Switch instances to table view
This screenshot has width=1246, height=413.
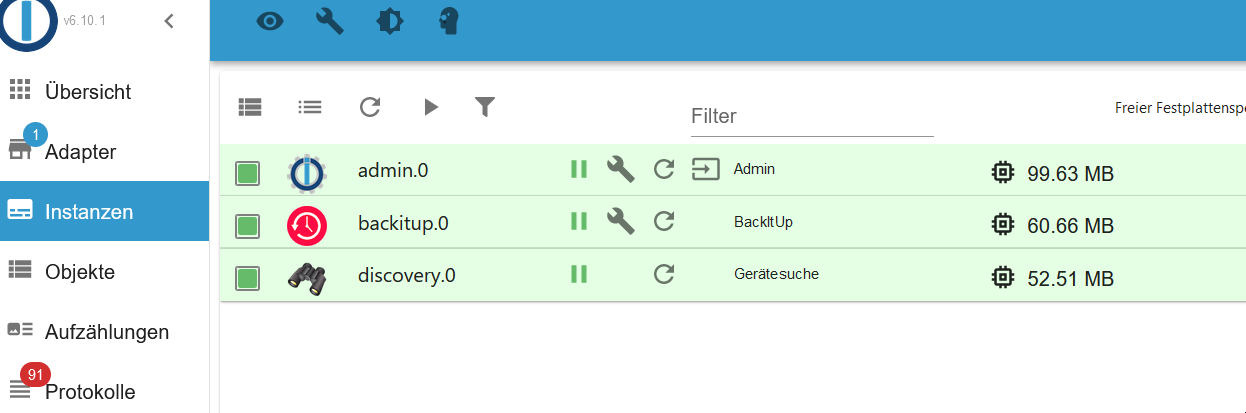click(250, 106)
